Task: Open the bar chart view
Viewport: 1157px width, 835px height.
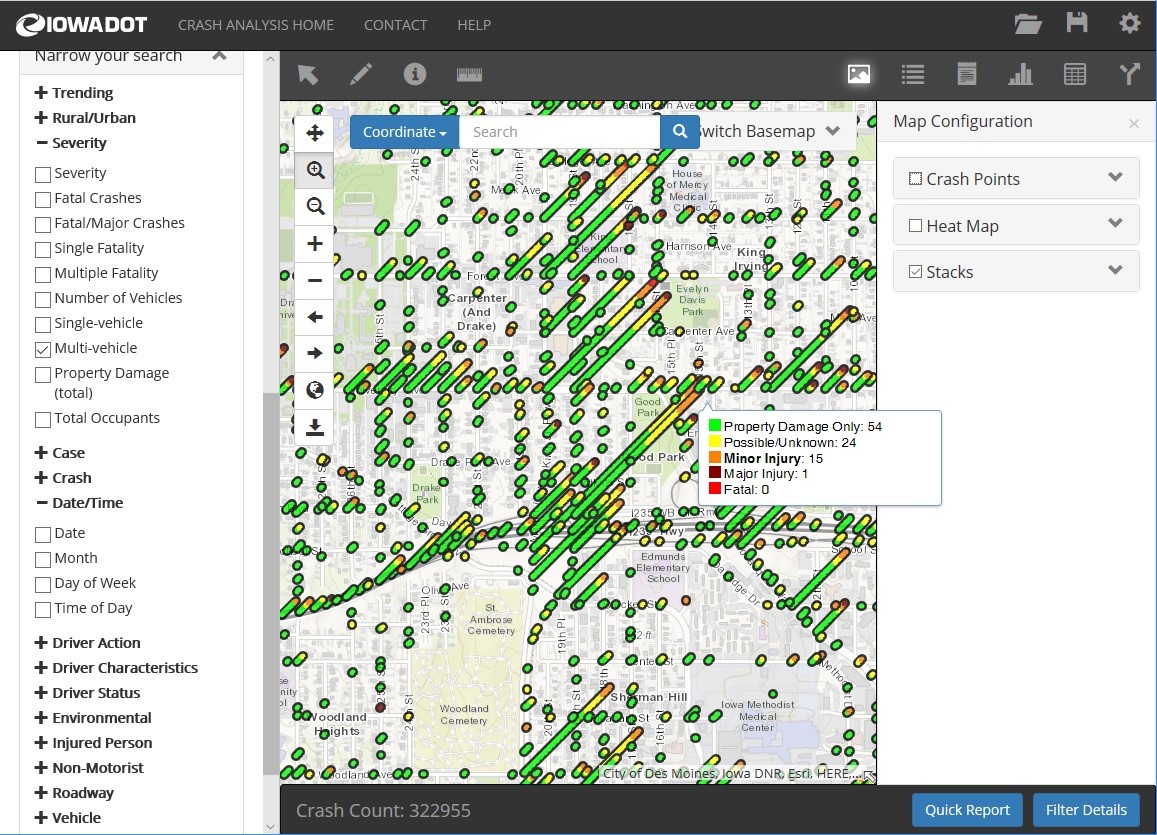Action: (1020, 74)
